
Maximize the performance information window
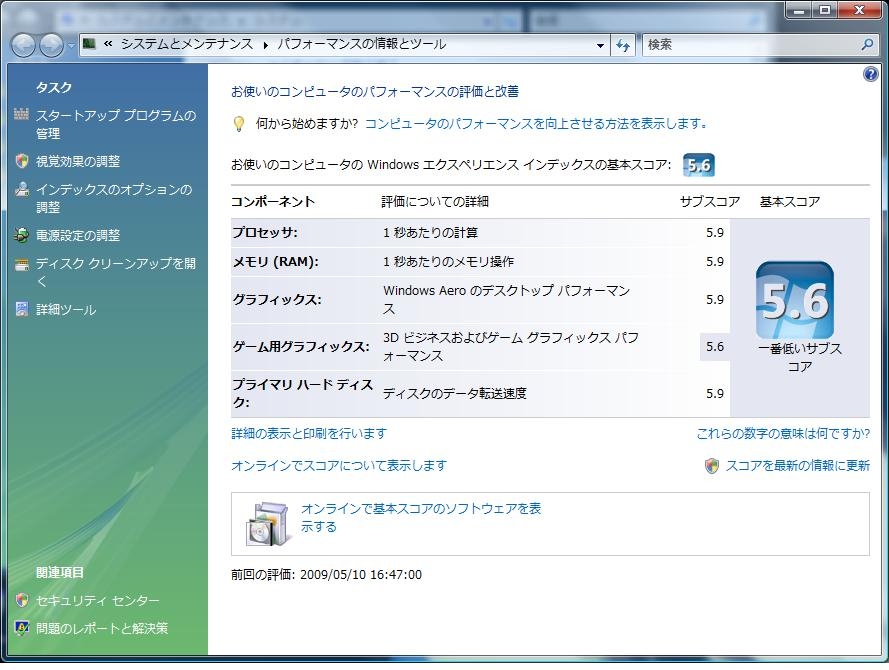tap(825, 10)
